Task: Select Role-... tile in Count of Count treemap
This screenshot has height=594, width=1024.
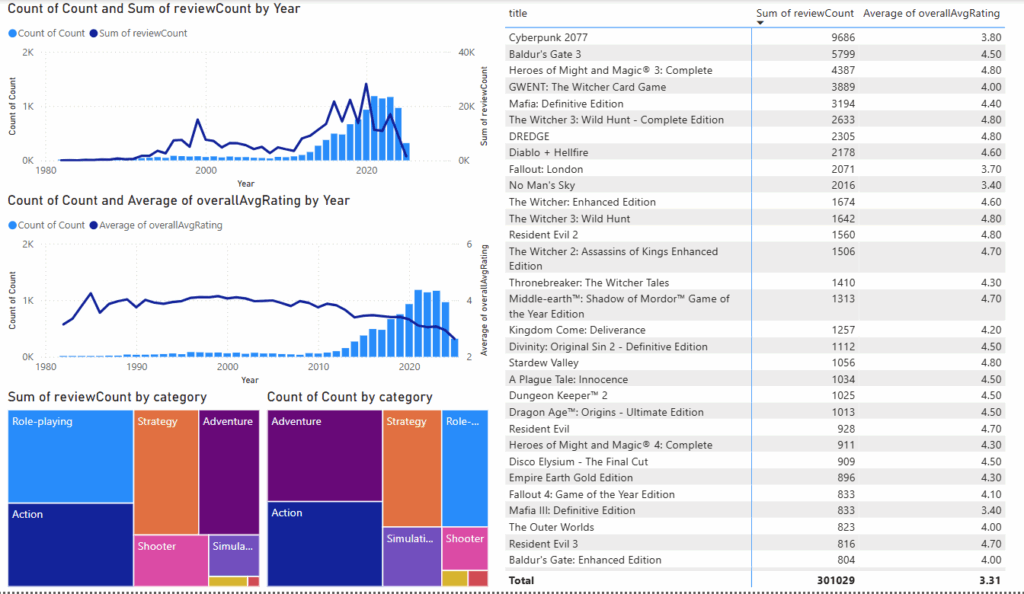Action: click(465, 468)
